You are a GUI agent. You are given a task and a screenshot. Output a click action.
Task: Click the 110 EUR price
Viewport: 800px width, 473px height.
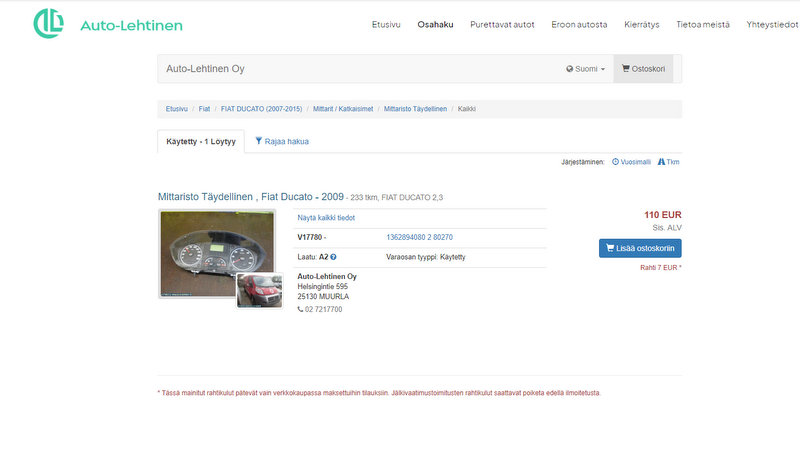tap(662, 215)
